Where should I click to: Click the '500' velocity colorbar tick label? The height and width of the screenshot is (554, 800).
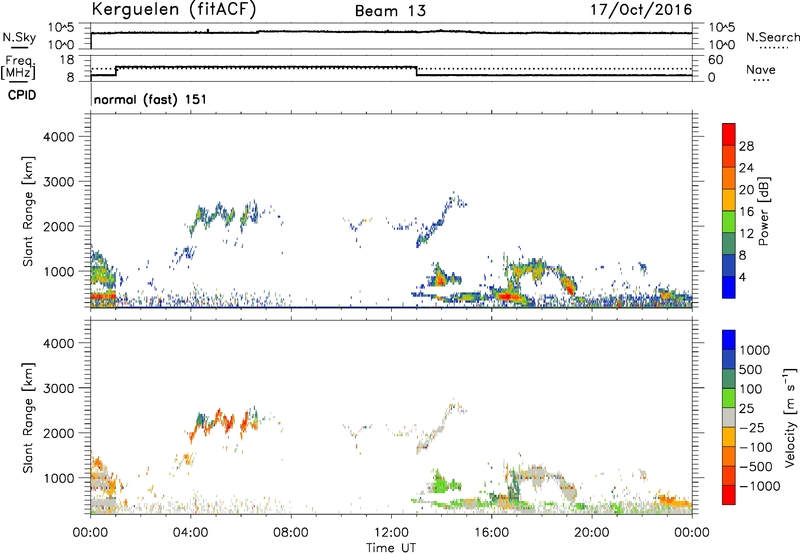tap(753, 370)
